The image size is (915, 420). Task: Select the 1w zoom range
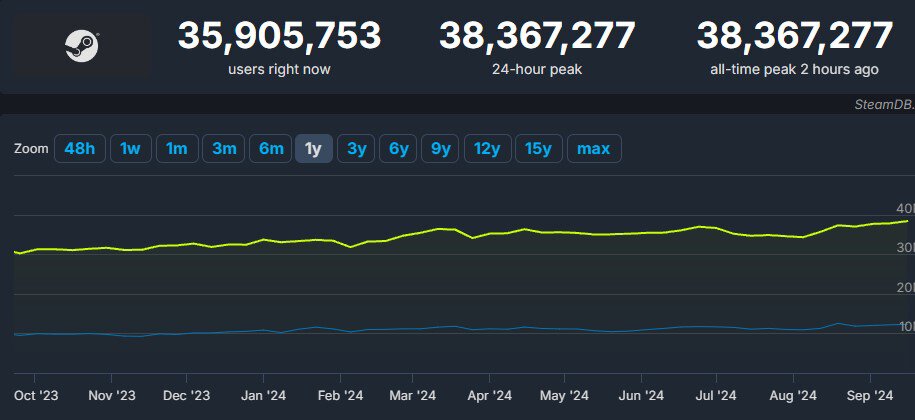pyautogui.click(x=130, y=149)
